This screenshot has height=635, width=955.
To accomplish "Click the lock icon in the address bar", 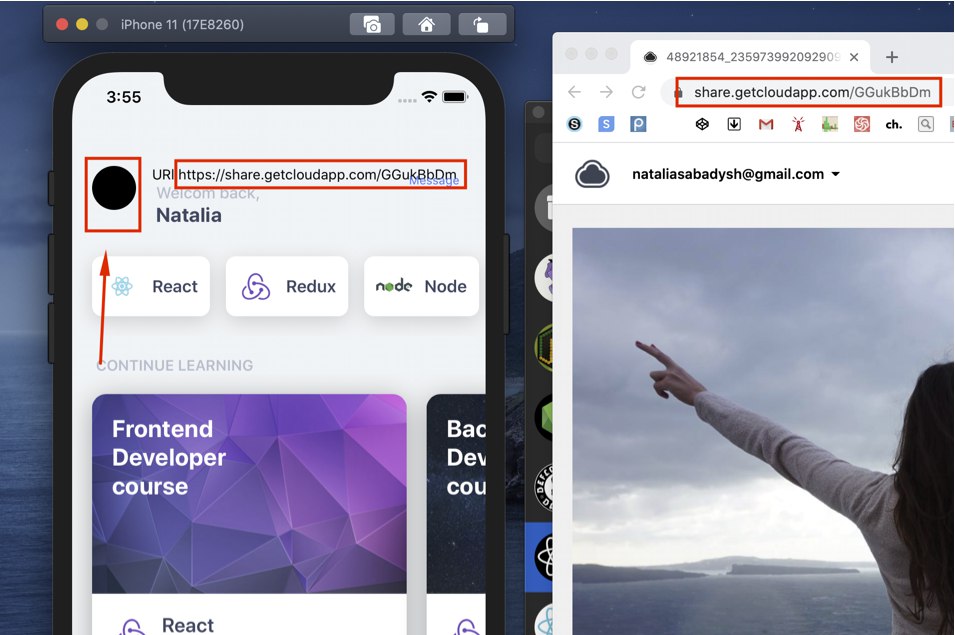I will tap(678, 93).
